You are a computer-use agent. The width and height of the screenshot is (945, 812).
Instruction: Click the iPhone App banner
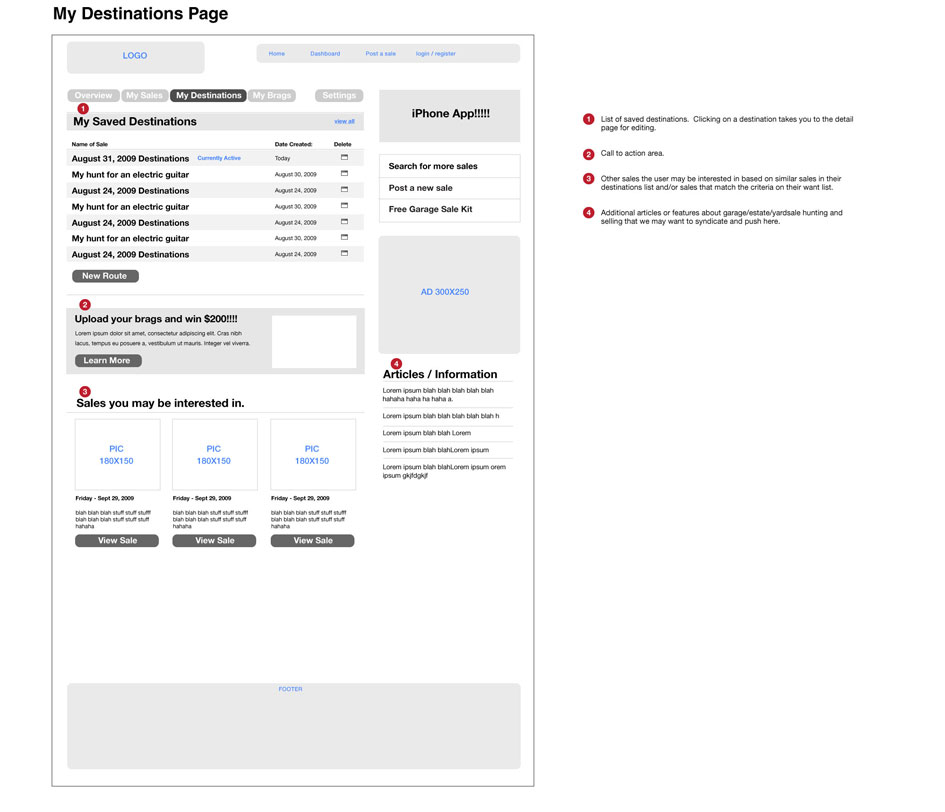450,116
